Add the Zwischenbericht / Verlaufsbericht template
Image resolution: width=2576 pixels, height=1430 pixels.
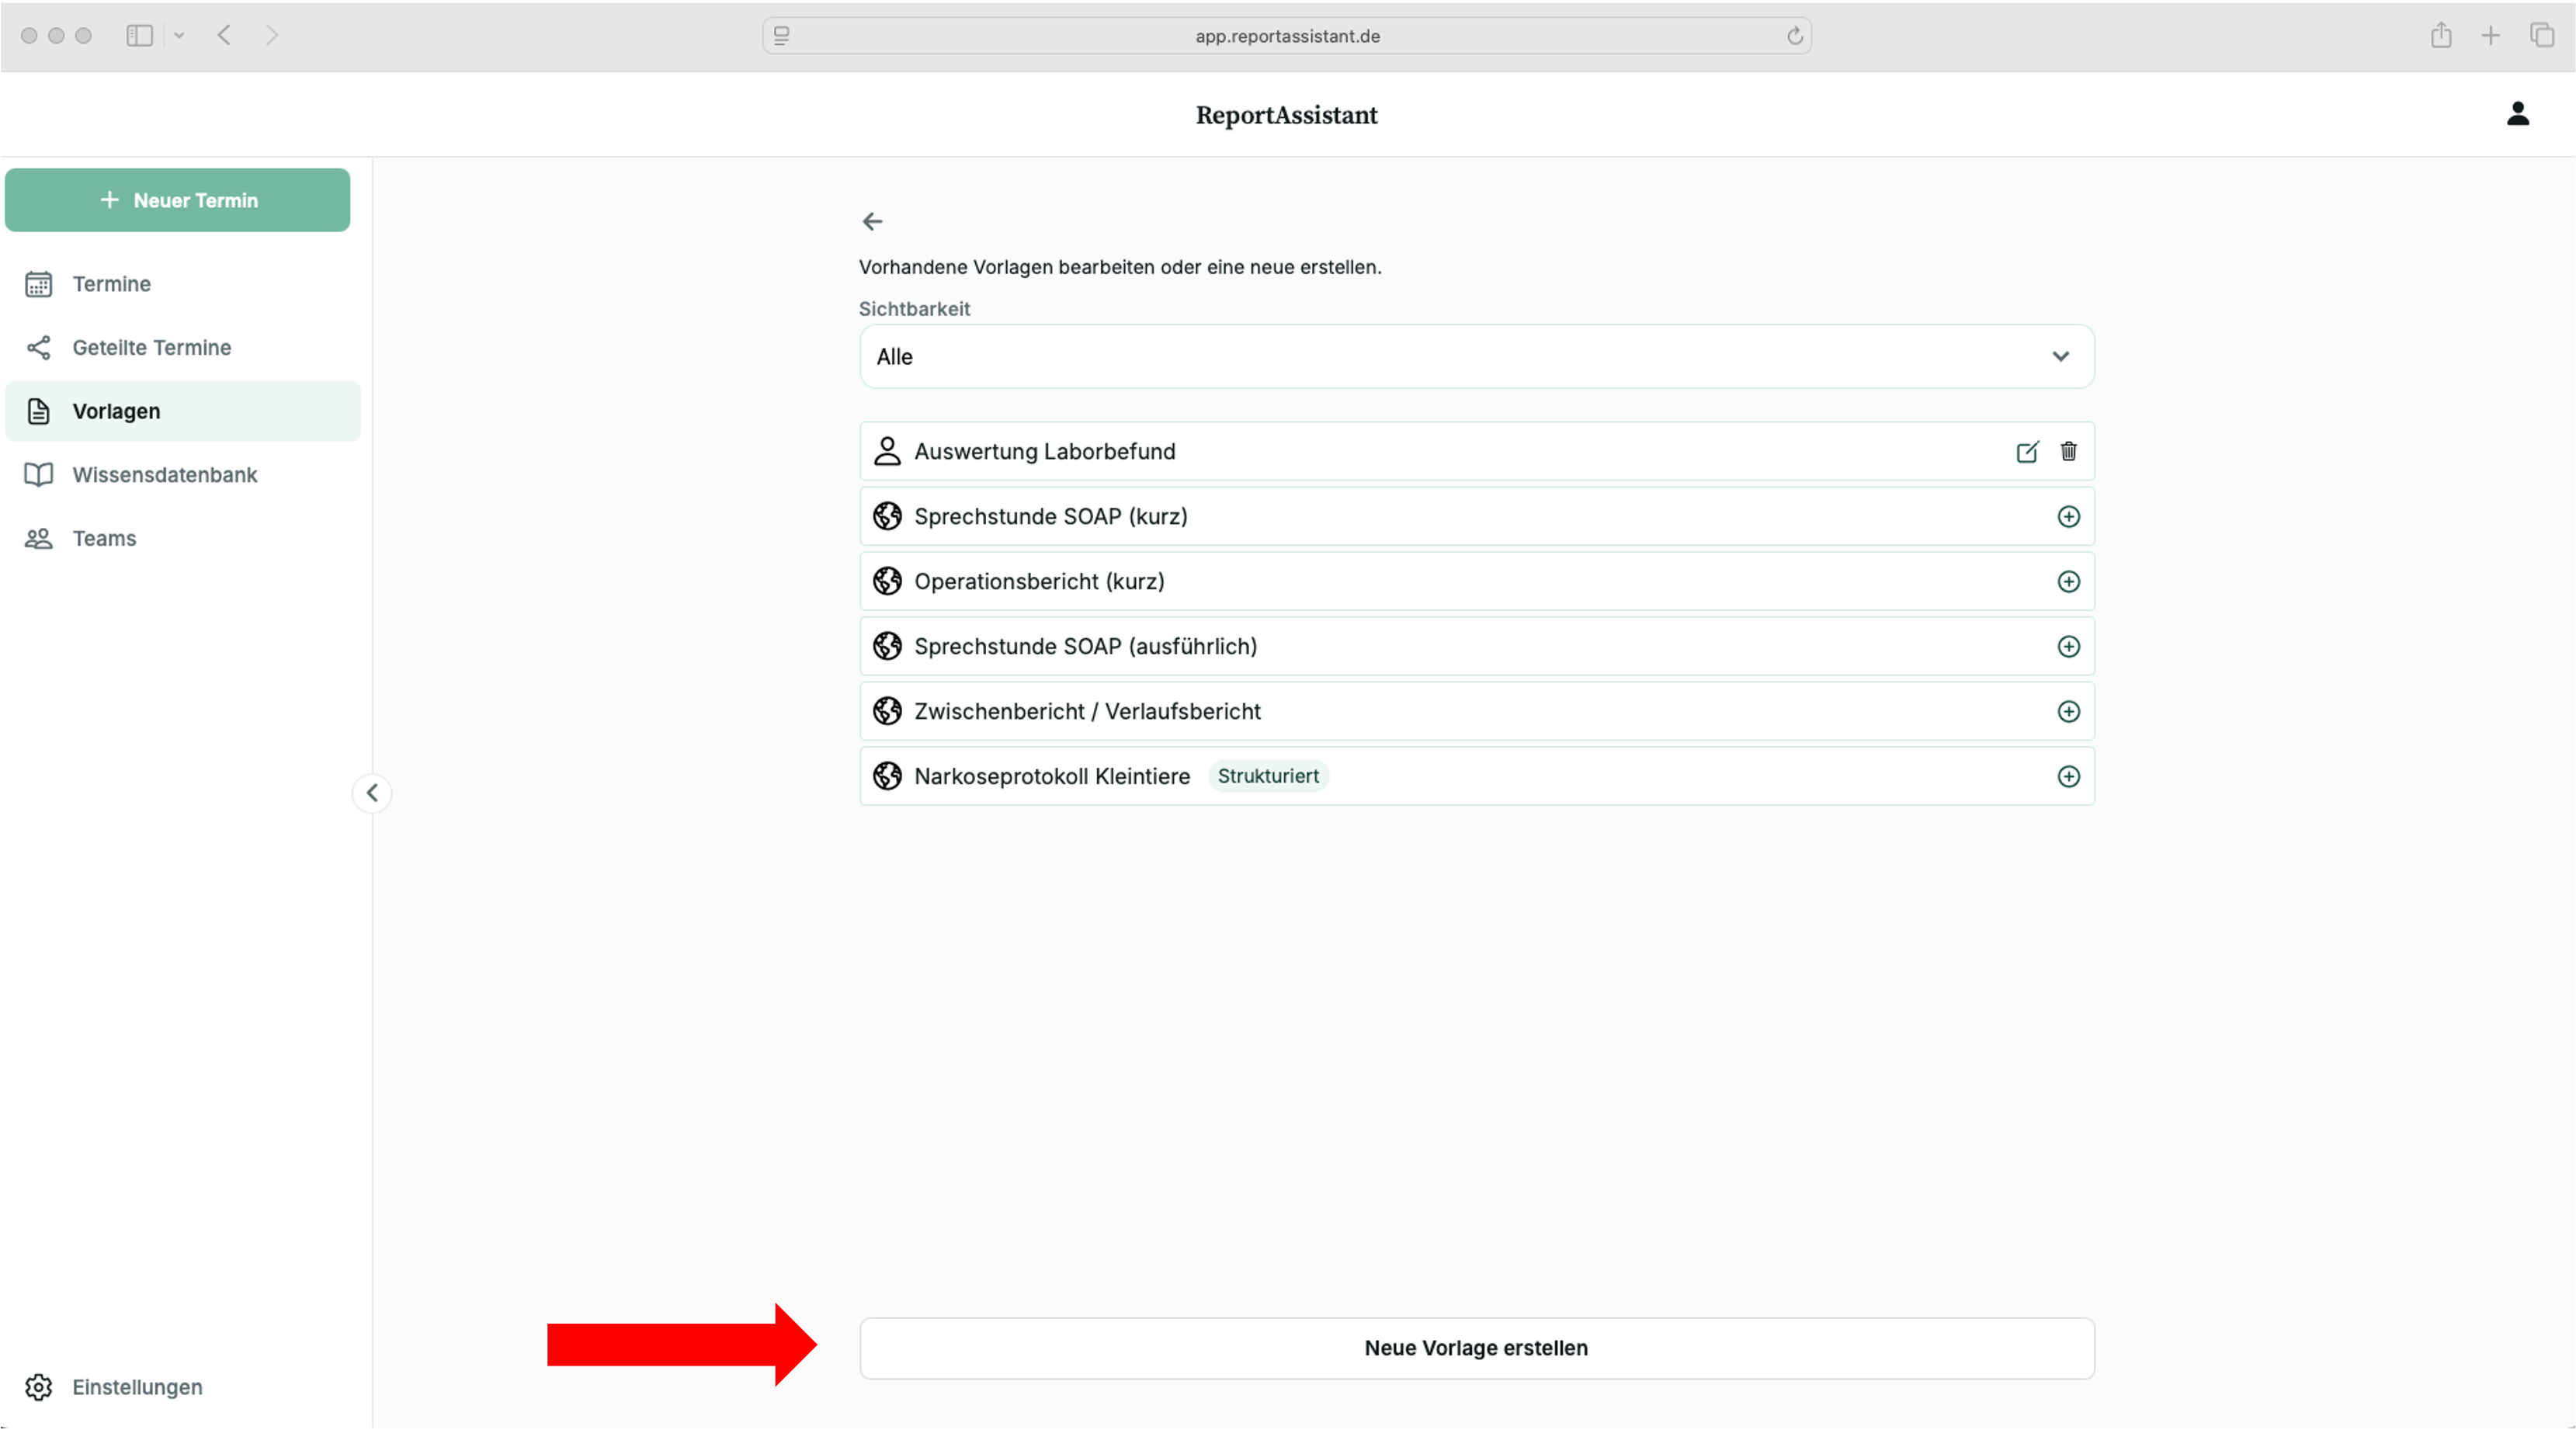point(2068,712)
